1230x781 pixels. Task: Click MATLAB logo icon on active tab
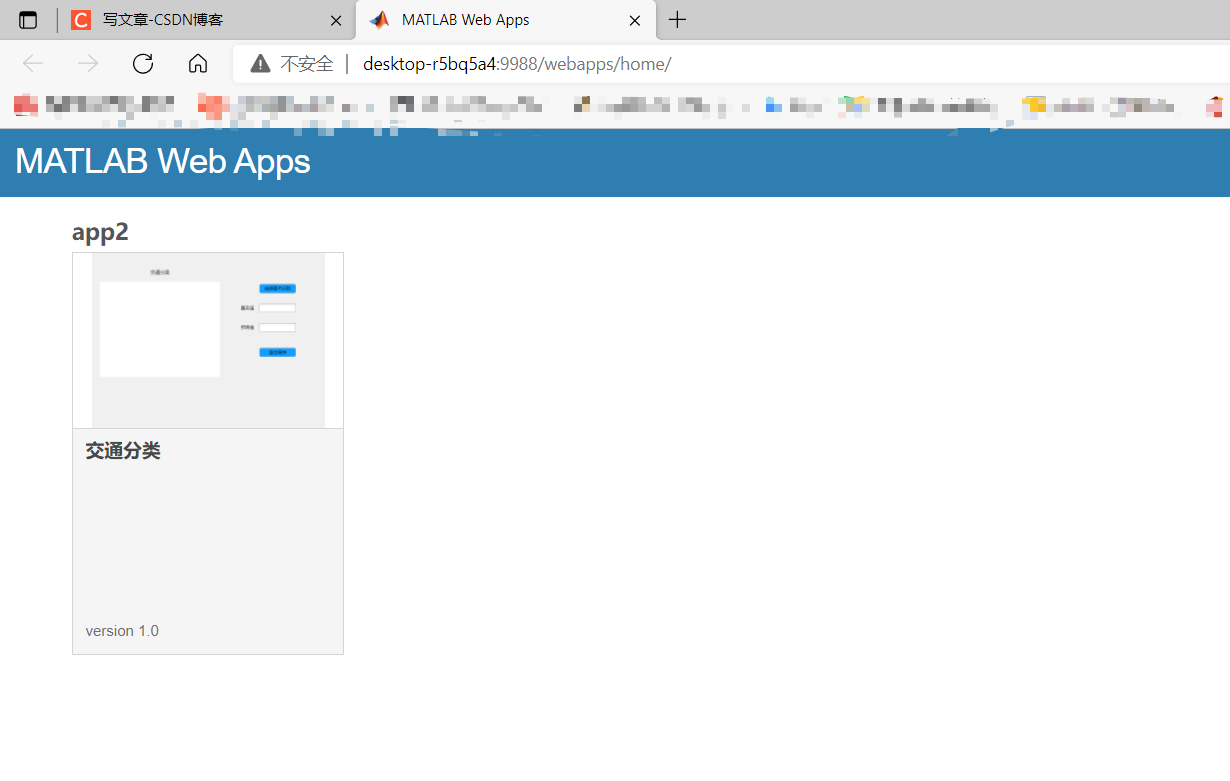pos(379,20)
